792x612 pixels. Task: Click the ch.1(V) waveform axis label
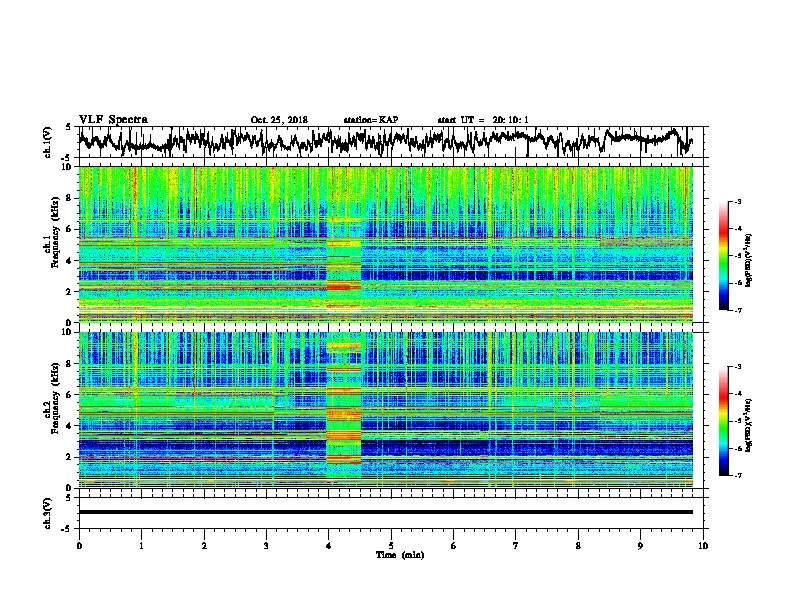pyautogui.click(x=48, y=142)
